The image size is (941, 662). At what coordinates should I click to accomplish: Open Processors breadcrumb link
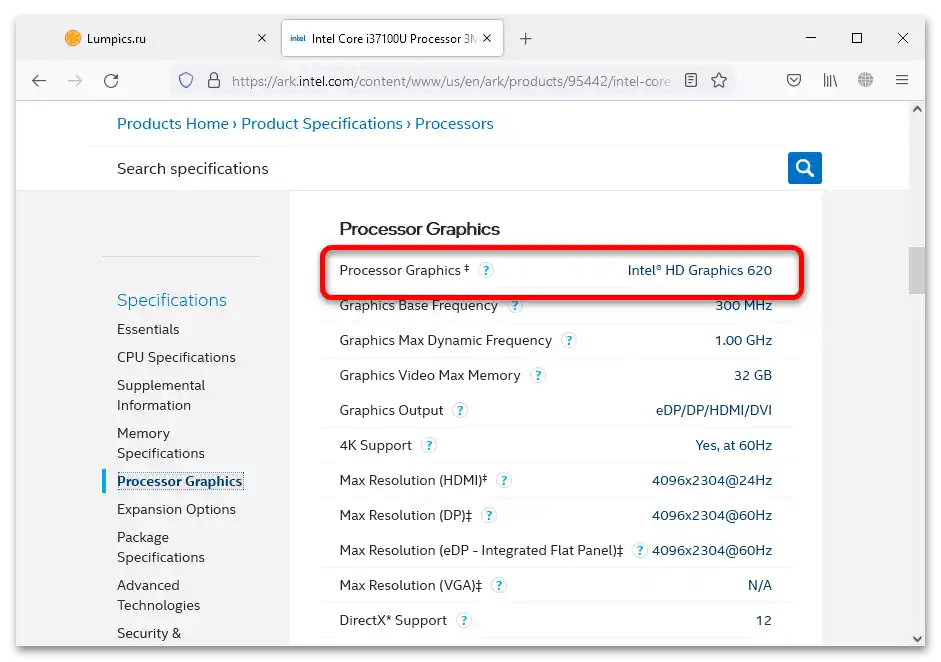454,124
